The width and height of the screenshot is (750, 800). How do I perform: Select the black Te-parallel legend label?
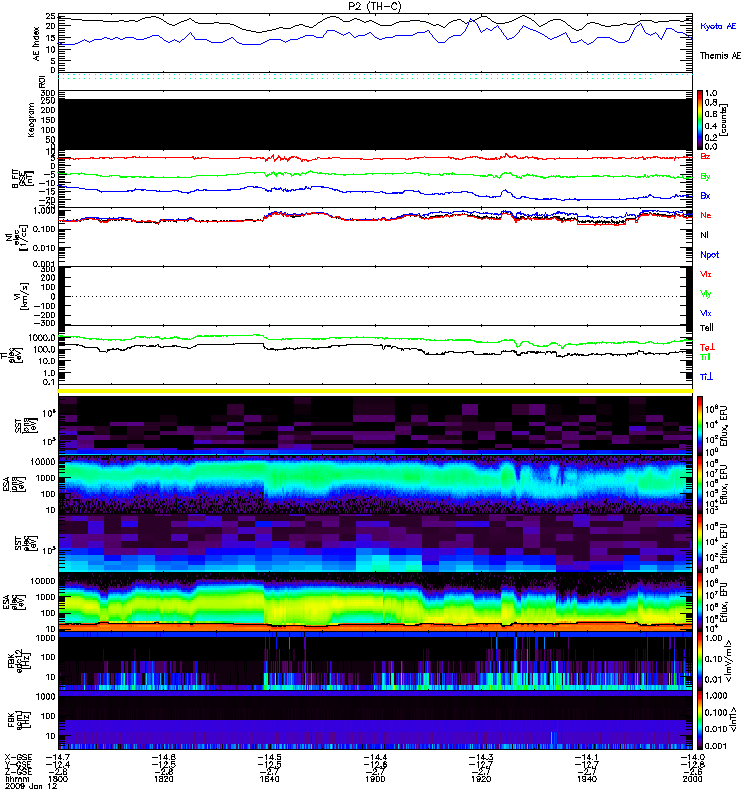pyautogui.click(x=707, y=328)
